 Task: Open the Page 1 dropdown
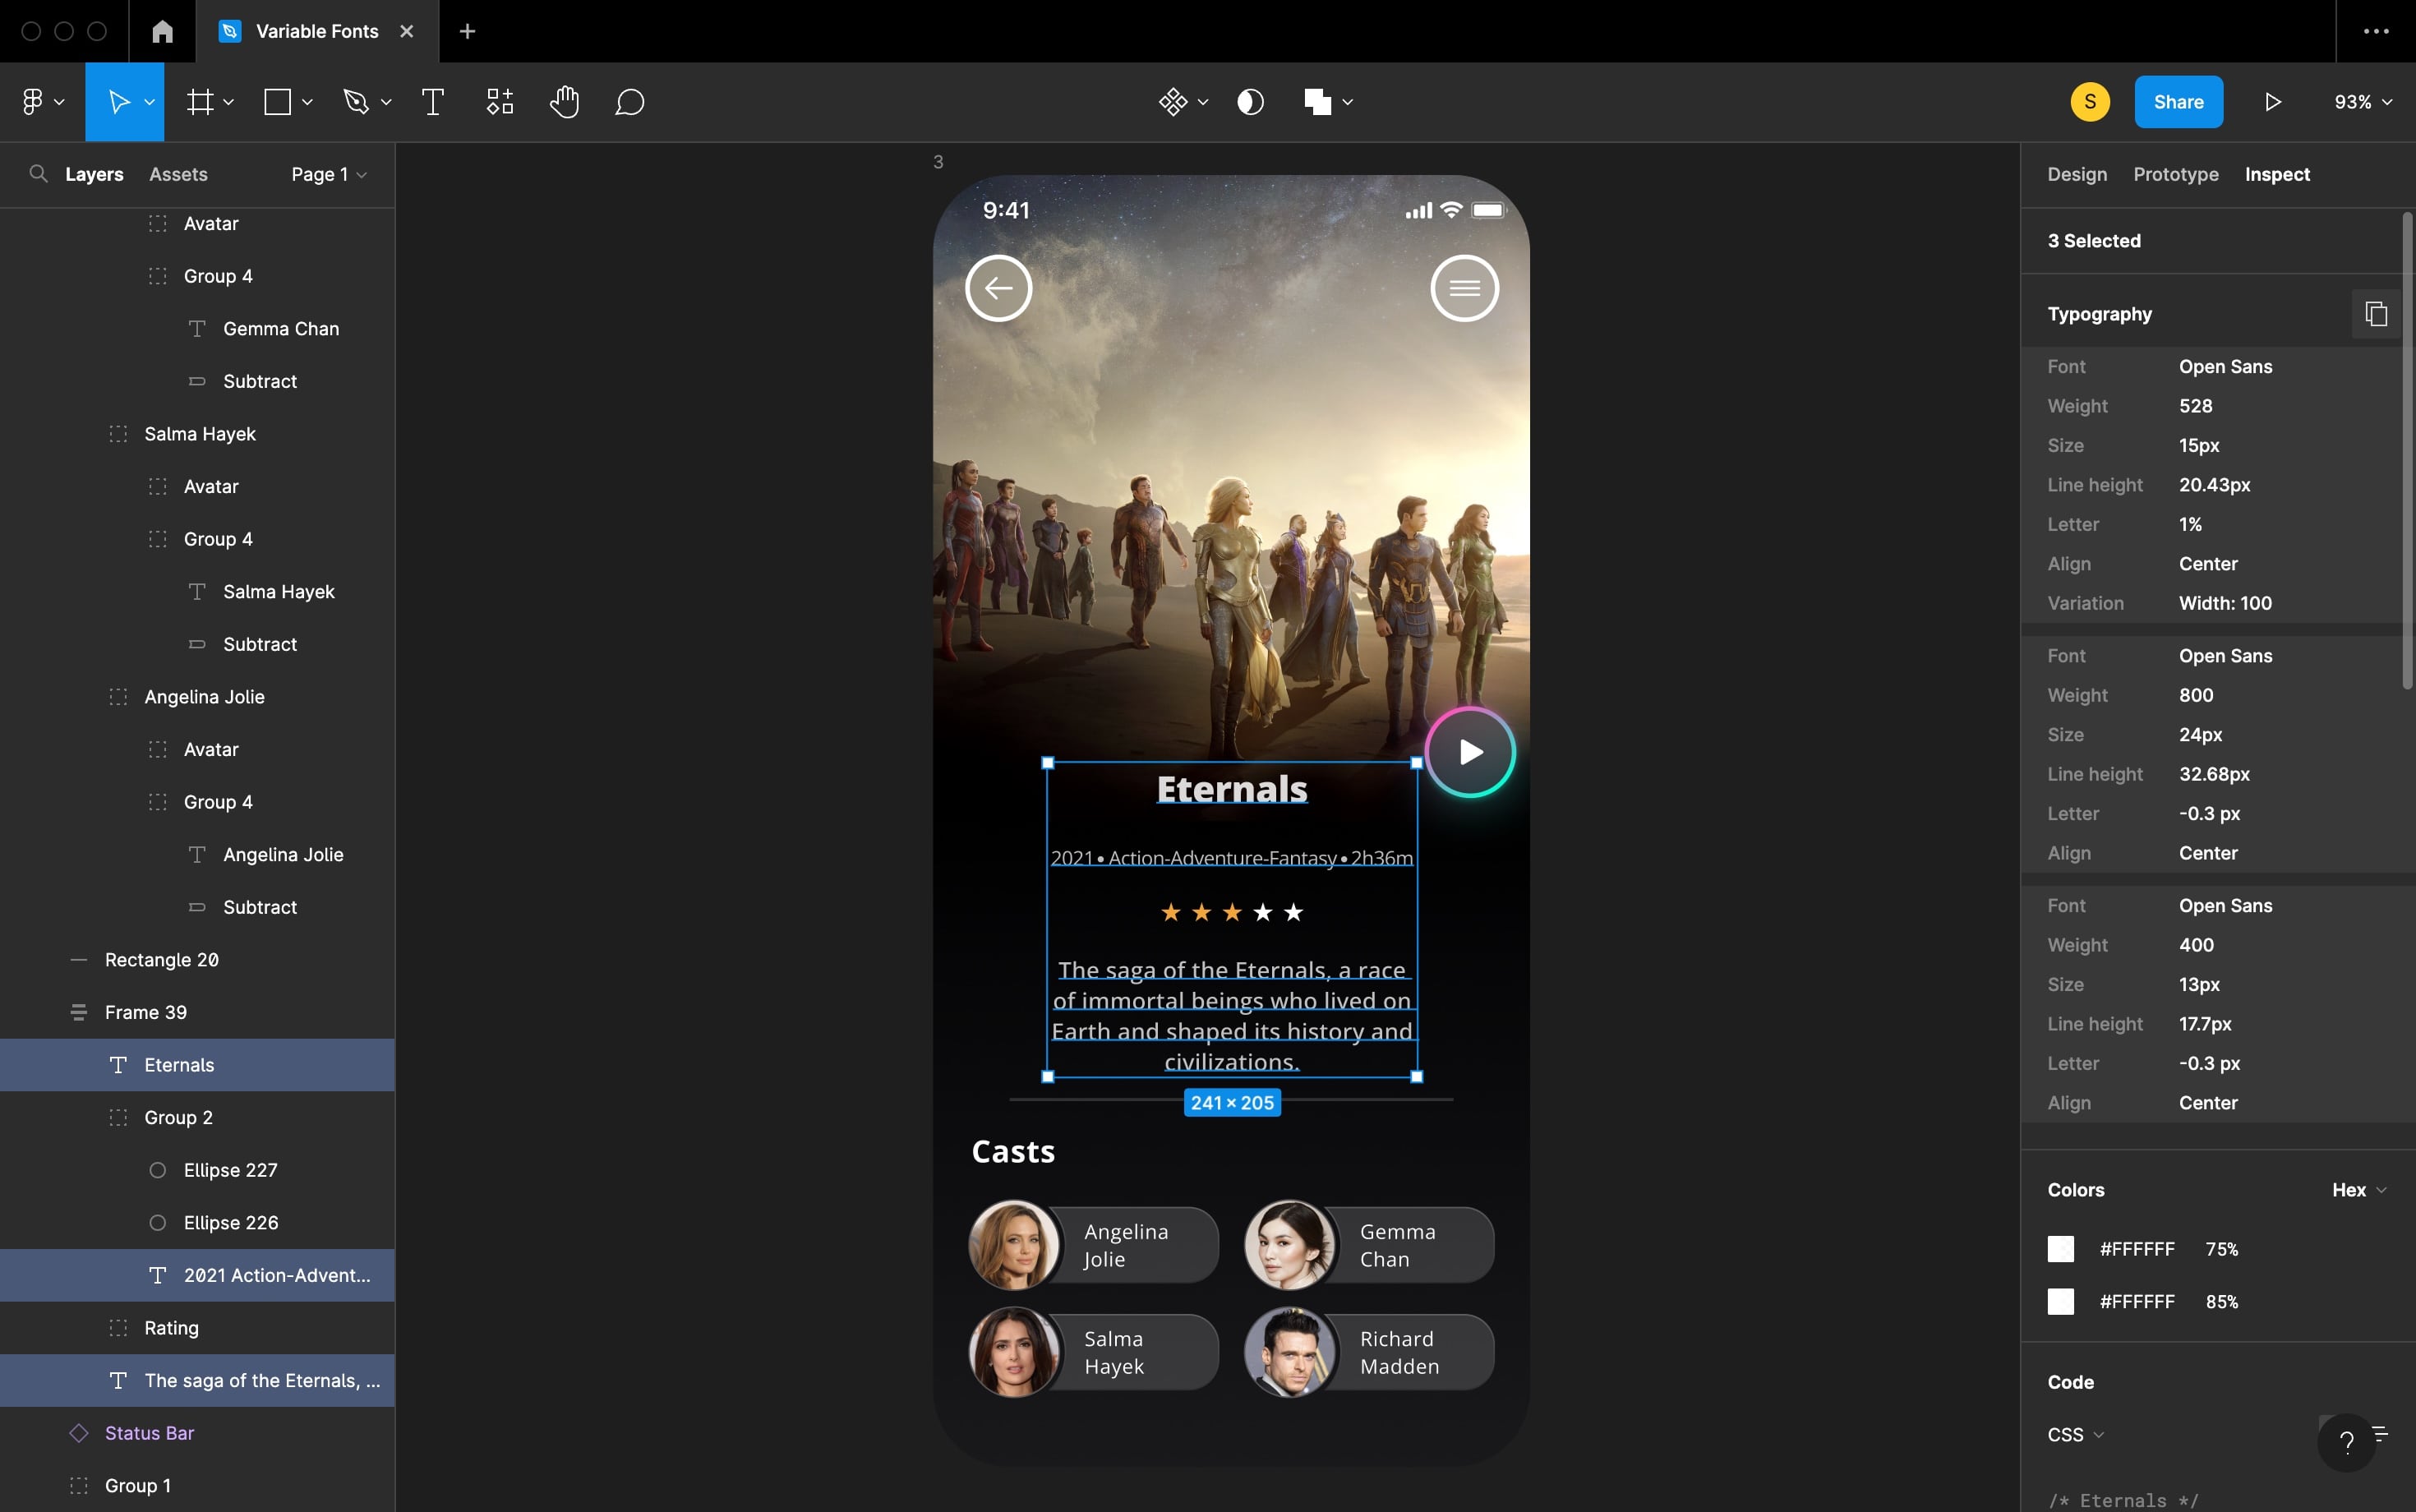click(x=329, y=174)
